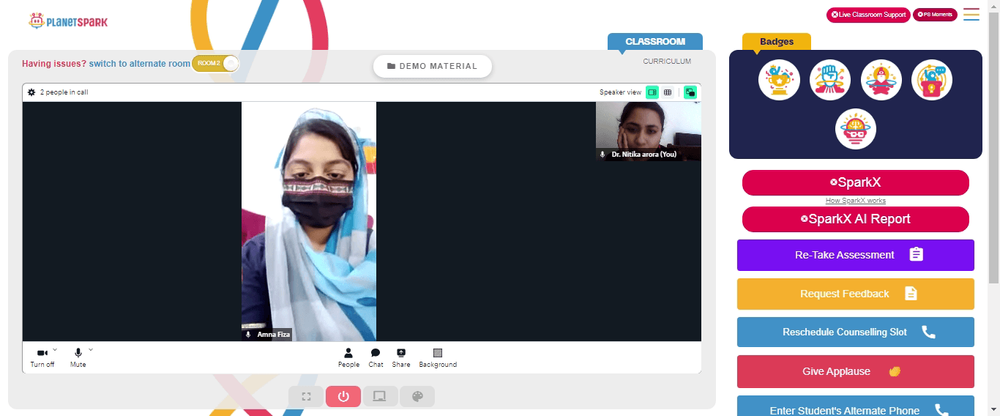The height and width of the screenshot is (416, 1000).
Task: Click the "Having issues?" text
Action: 54,64
